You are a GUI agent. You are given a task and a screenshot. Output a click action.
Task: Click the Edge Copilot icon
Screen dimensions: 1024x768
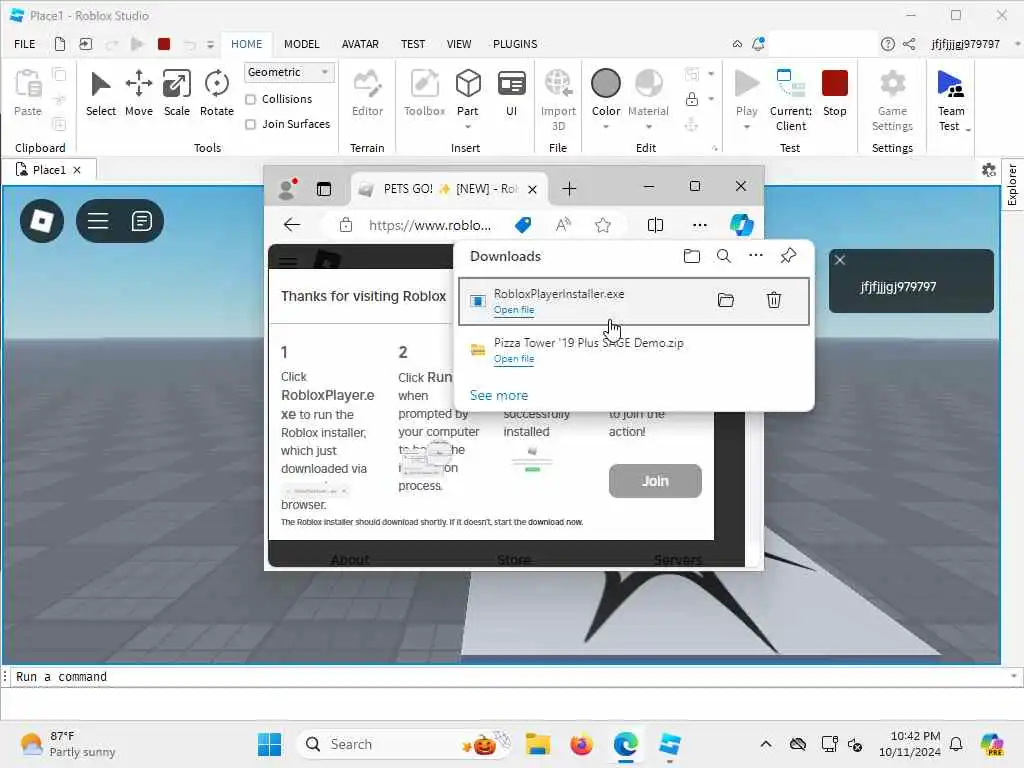pos(741,225)
